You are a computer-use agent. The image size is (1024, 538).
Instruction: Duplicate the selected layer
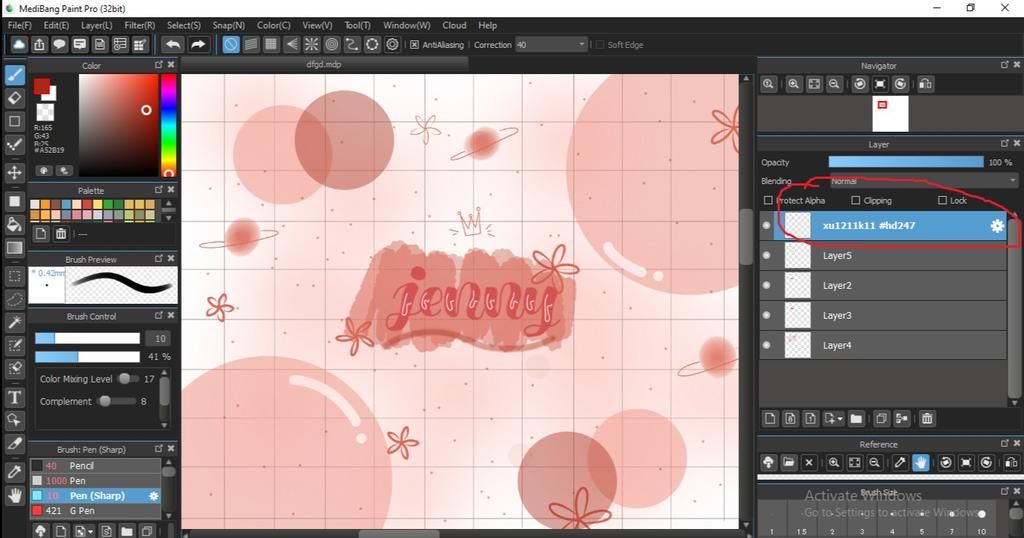click(x=881, y=419)
